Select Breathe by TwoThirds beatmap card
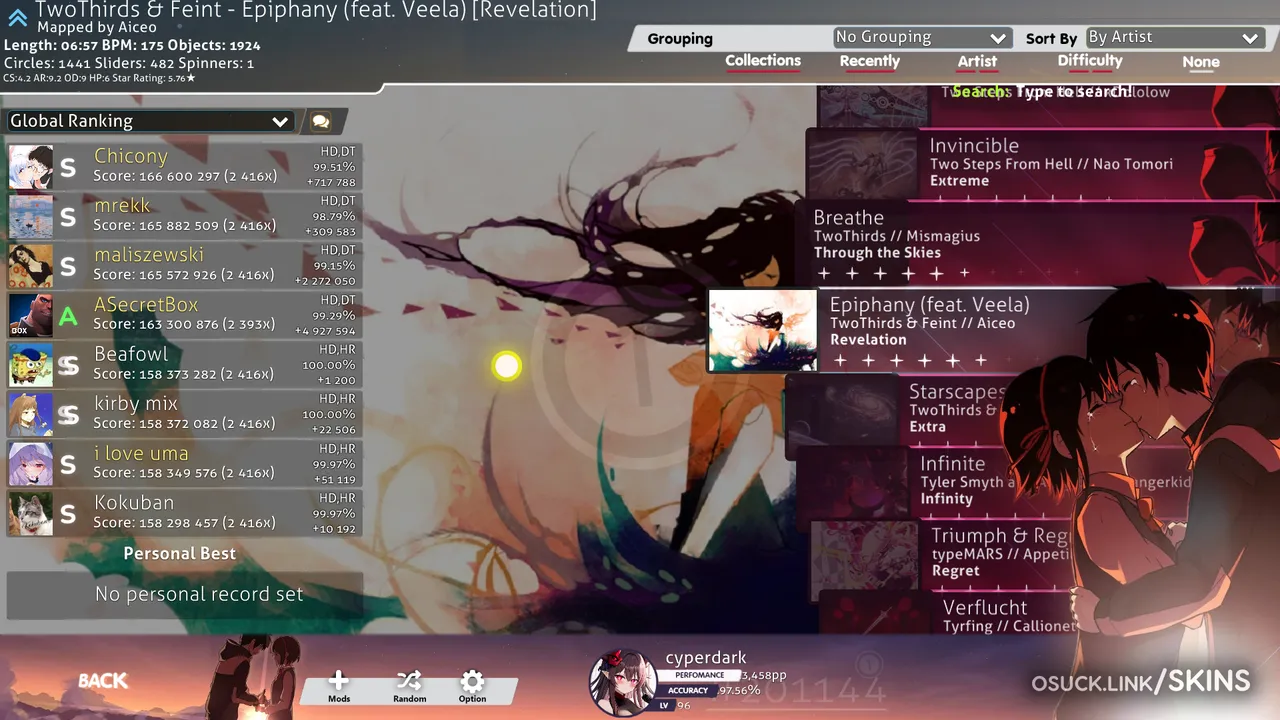This screenshot has height=720, width=1280. pos(1037,243)
